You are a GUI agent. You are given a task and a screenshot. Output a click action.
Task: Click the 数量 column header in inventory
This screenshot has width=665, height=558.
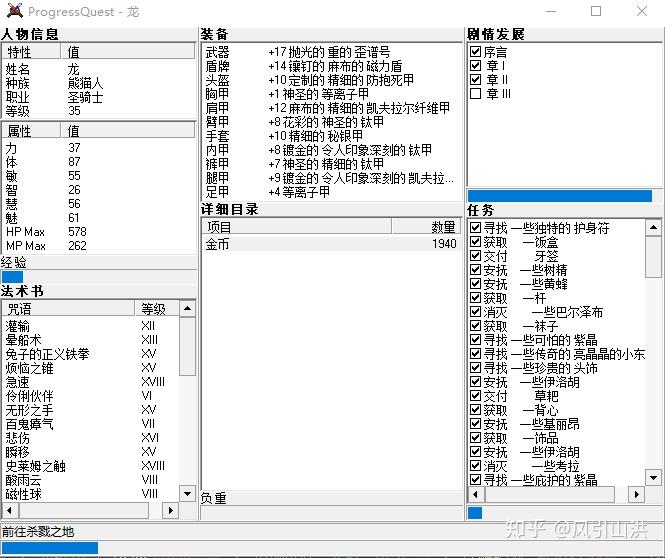[x=426, y=227]
